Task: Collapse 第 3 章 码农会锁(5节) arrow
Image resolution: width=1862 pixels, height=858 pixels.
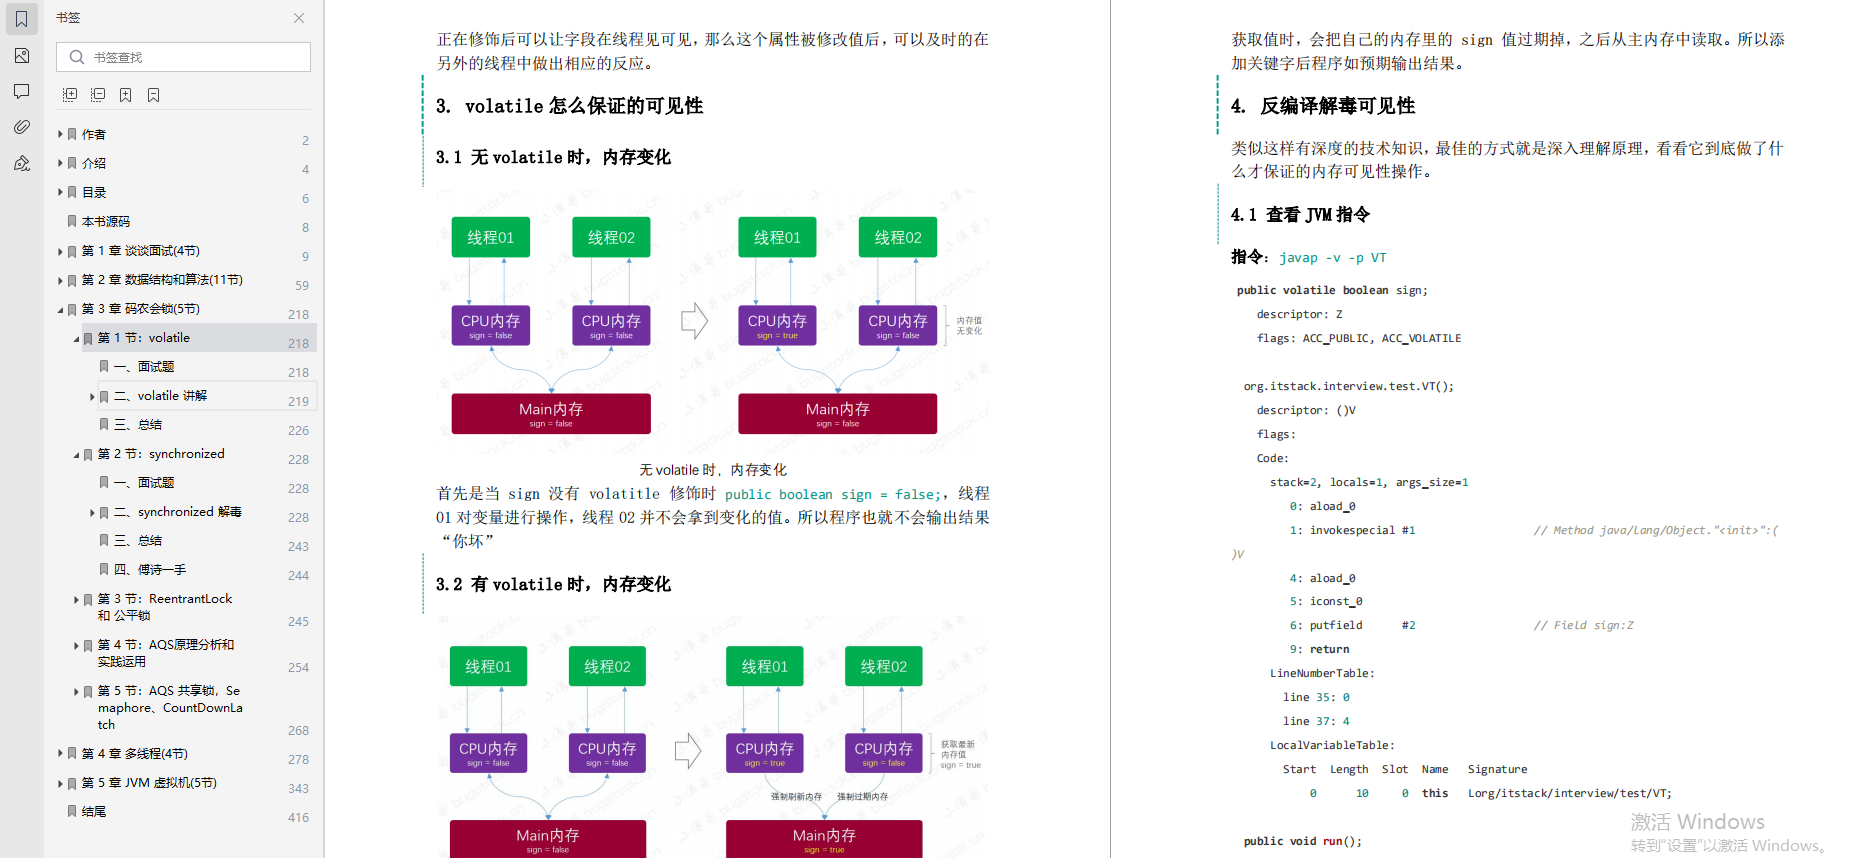Action: point(60,309)
